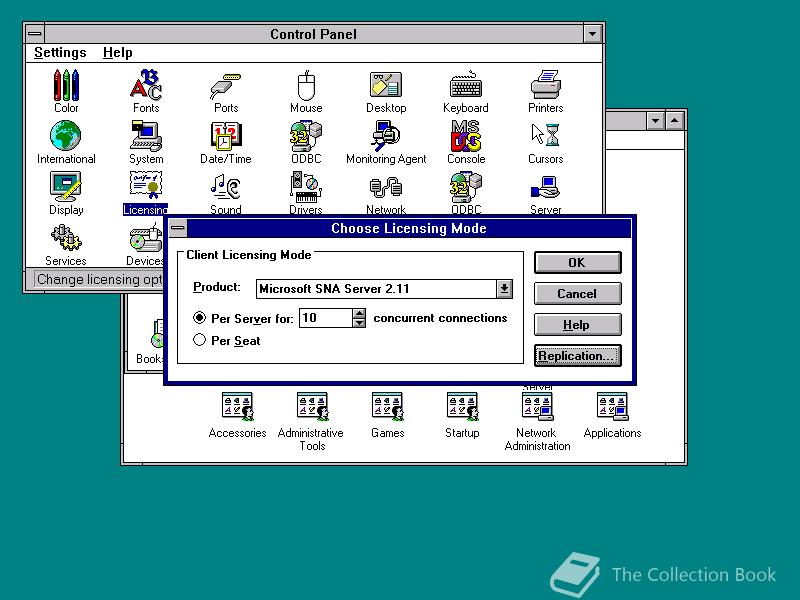Open the Help menu in Control Panel

[118, 53]
